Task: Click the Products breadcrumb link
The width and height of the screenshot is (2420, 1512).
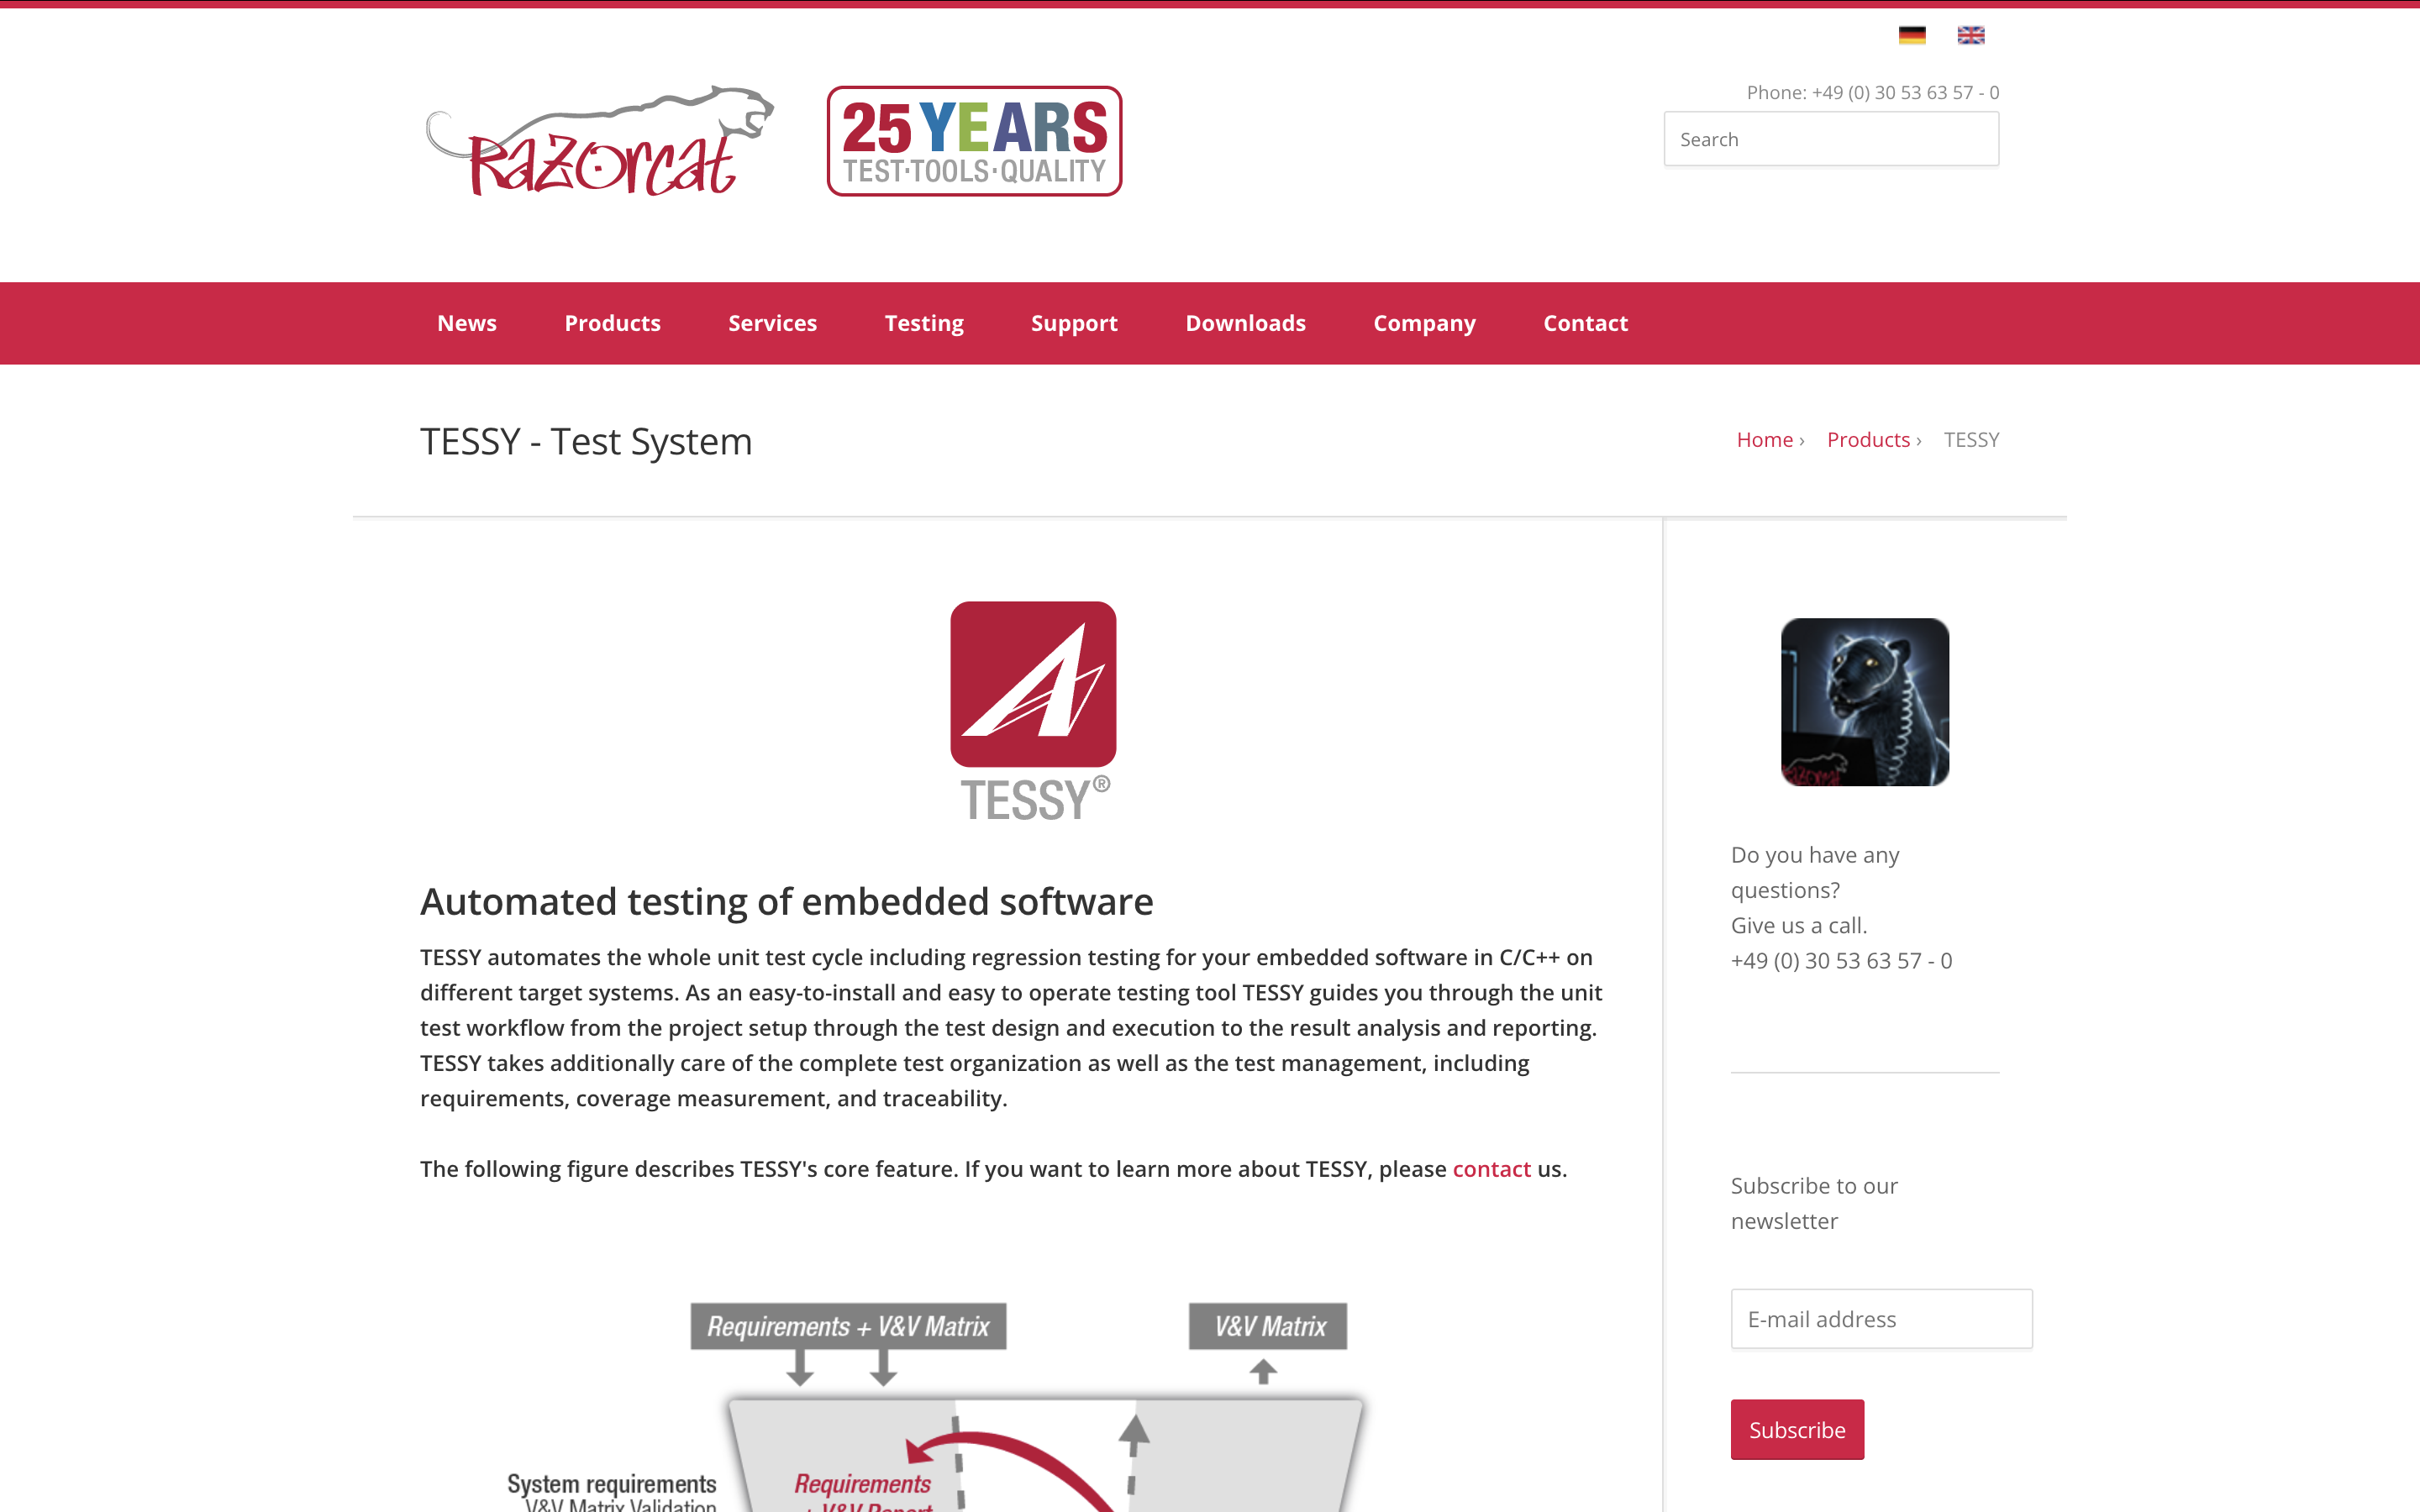Action: point(1868,440)
